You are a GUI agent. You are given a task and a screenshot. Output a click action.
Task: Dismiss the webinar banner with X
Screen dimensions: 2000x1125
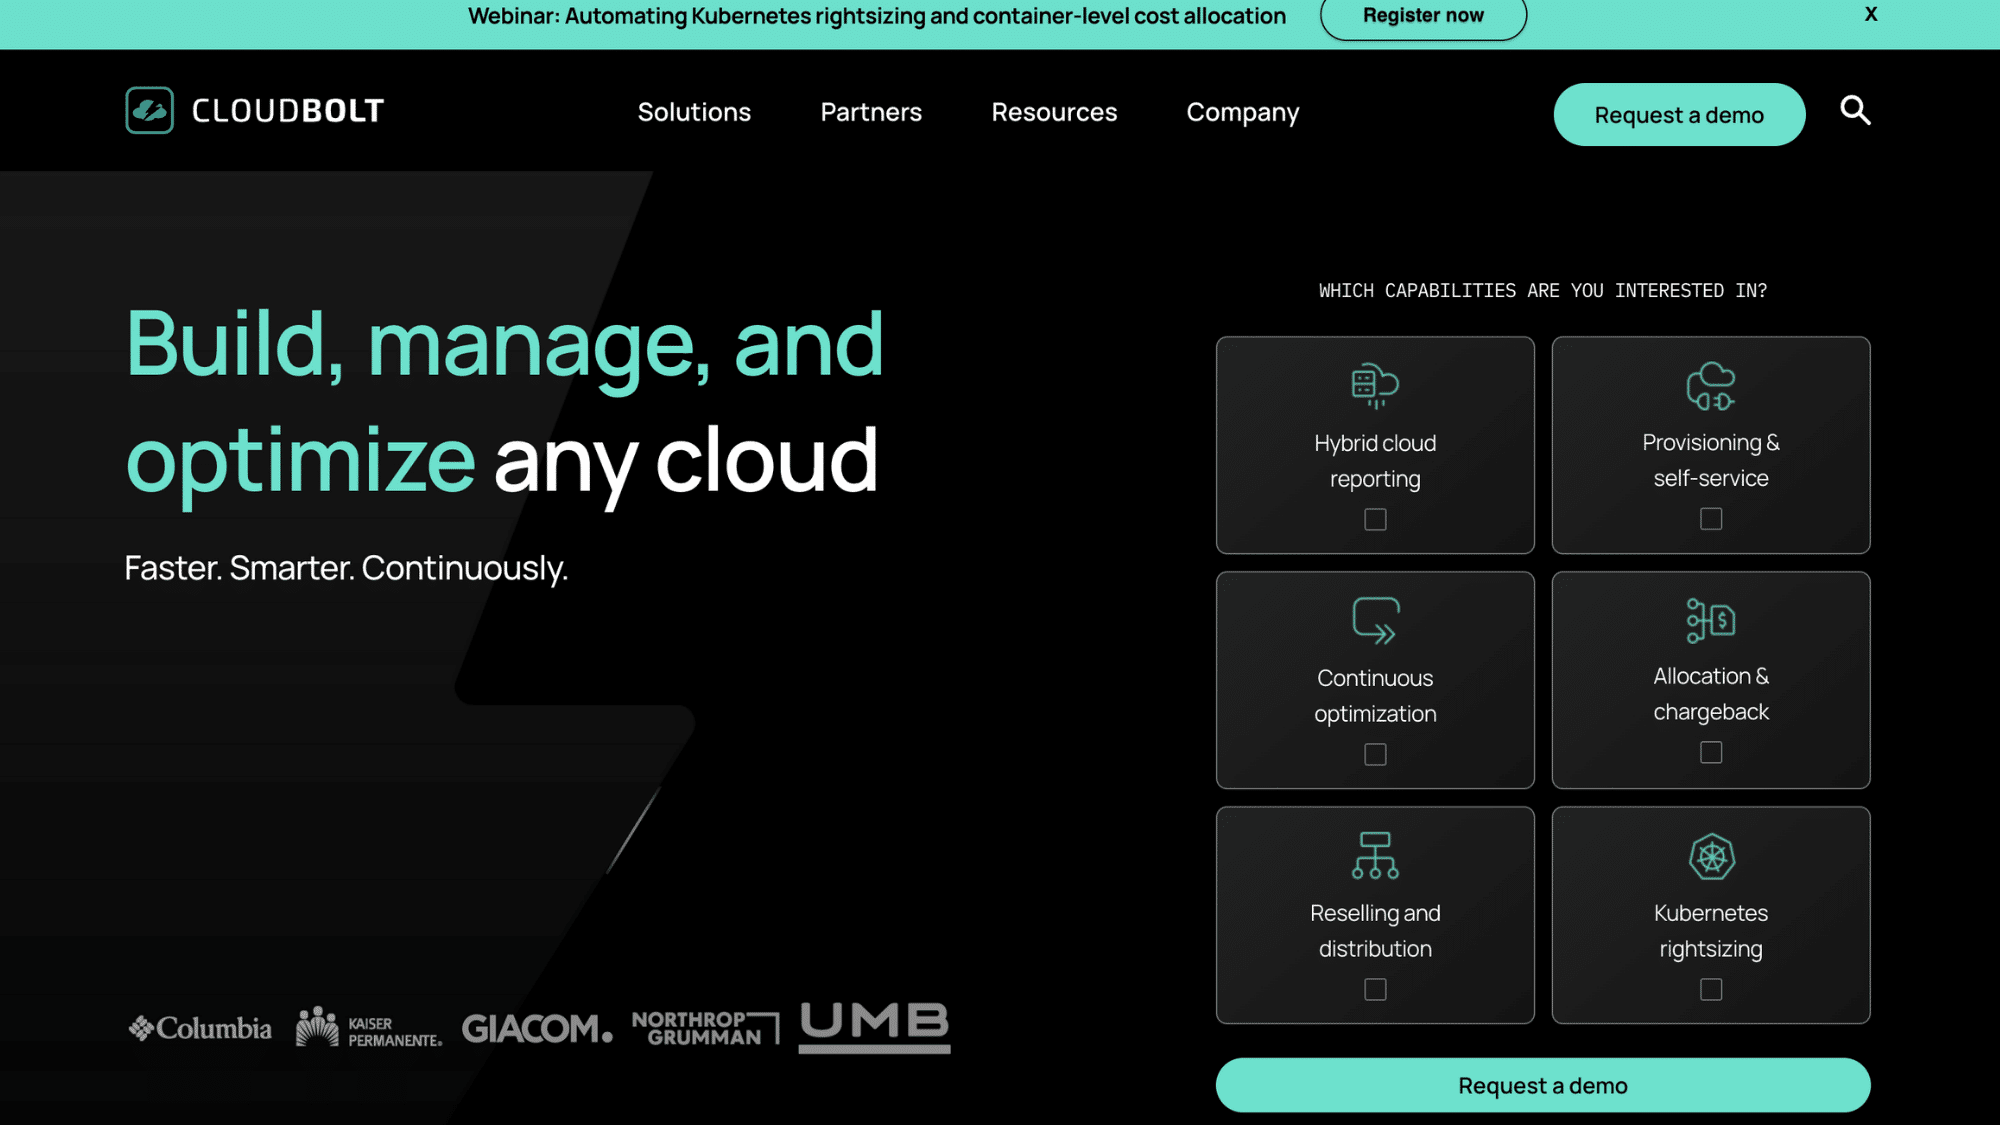pyautogui.click(x=1870, y=14)
